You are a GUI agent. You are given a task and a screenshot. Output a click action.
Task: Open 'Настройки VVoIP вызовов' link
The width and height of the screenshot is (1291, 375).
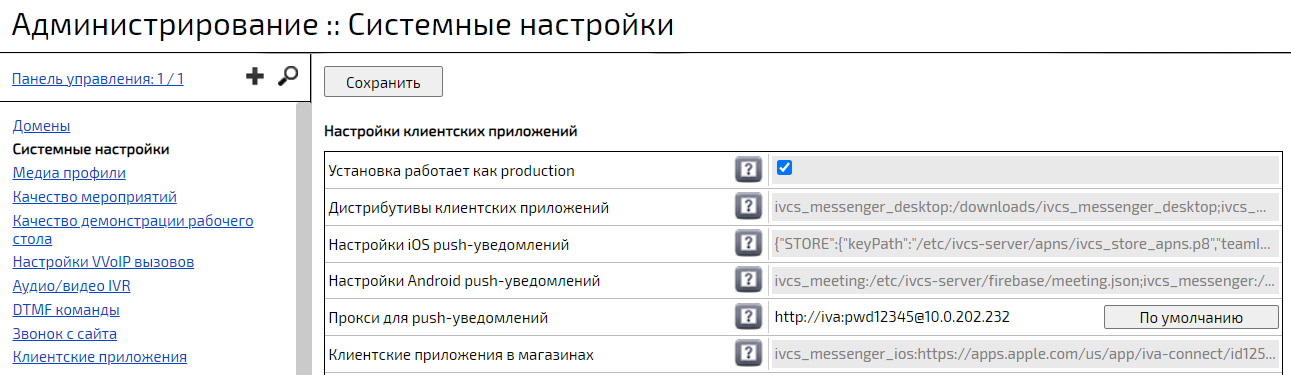click(x=103, y=262)
